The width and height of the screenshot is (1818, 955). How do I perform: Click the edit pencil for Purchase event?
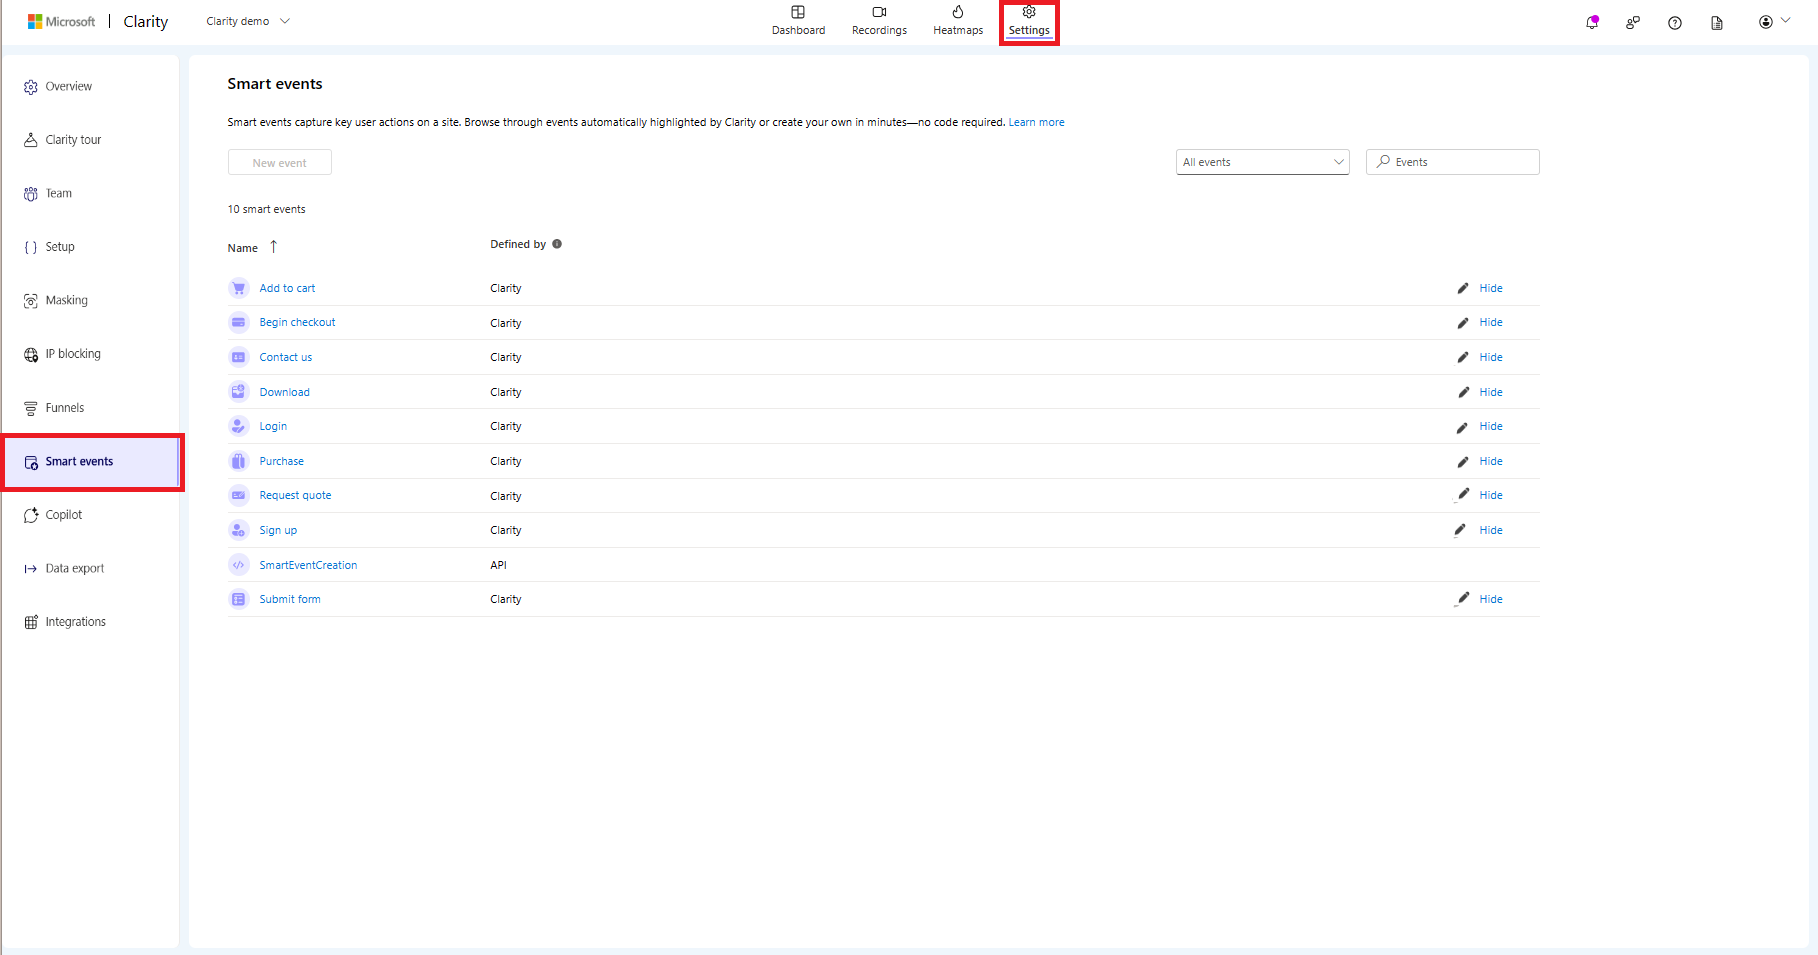point(1463,461)
